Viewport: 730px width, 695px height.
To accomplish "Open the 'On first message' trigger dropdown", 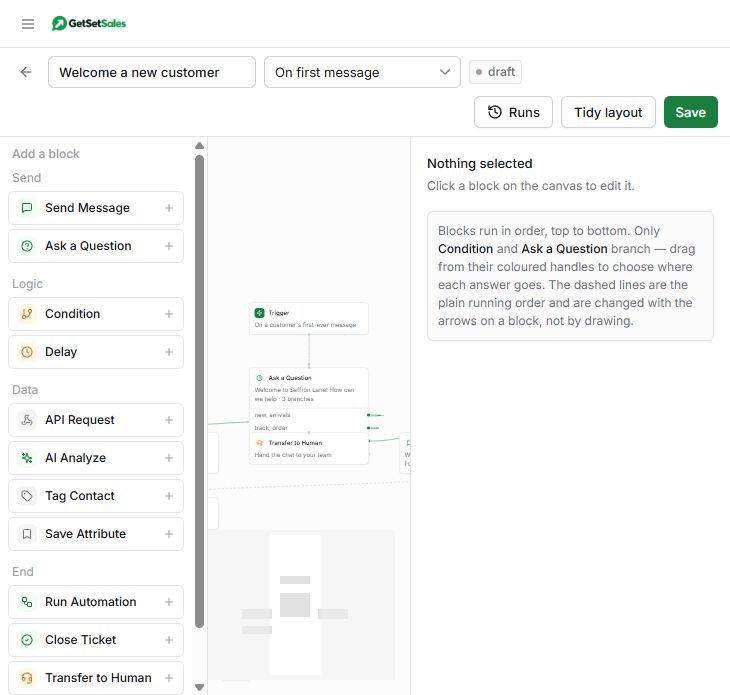I will pyautogui.click(x=362, y=72).
